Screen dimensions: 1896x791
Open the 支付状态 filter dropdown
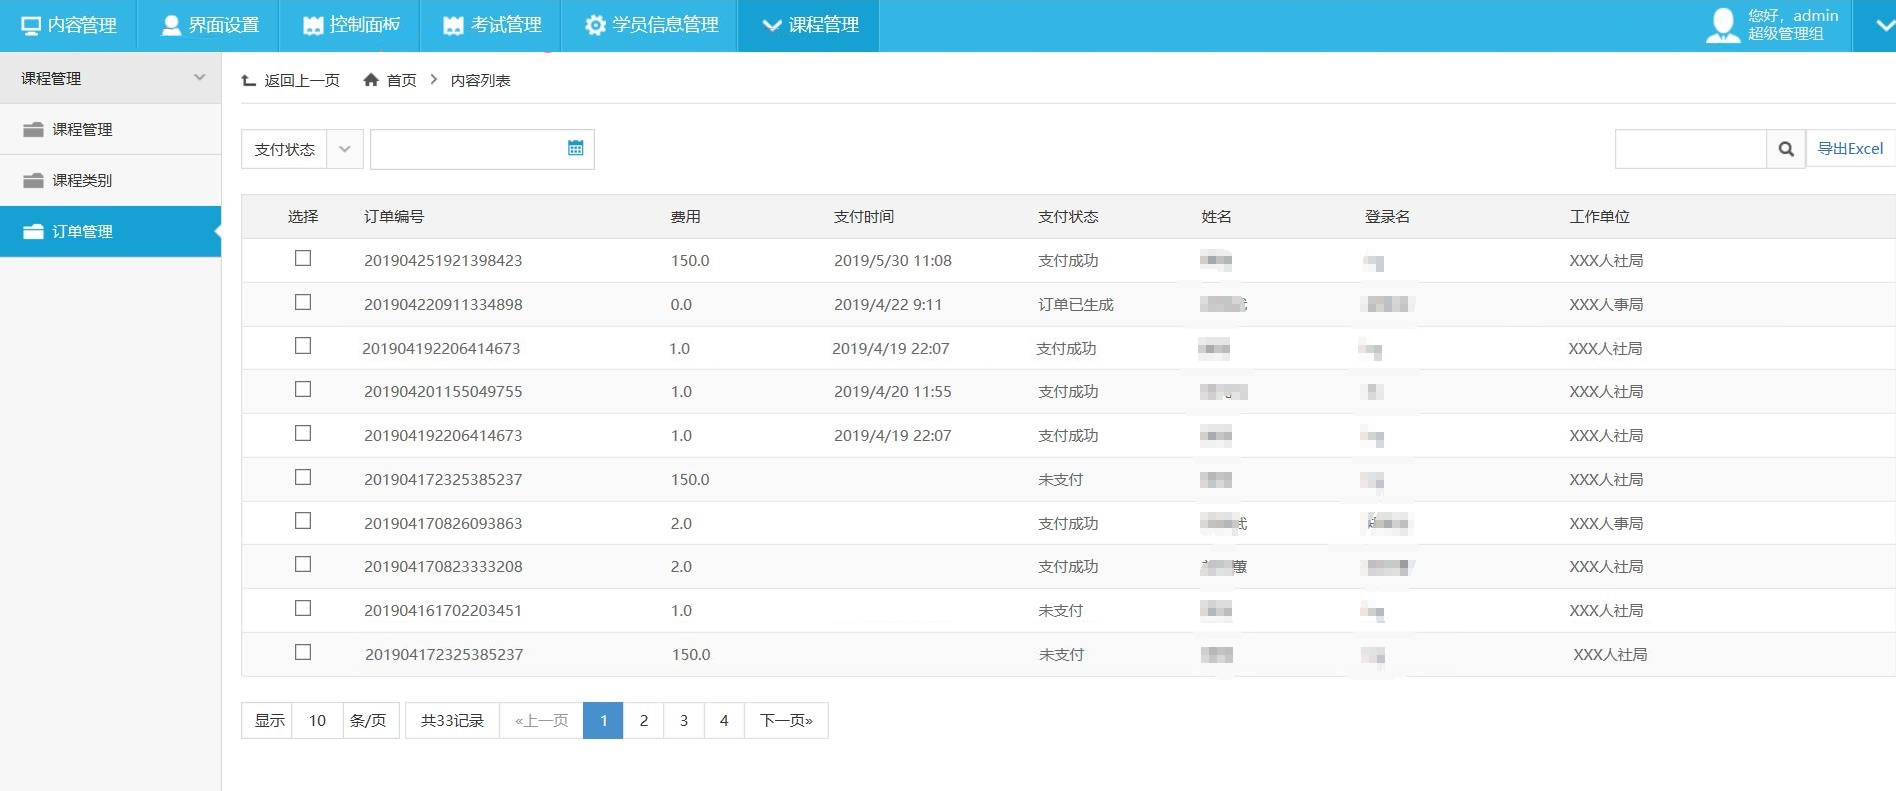tap(302, 149)
